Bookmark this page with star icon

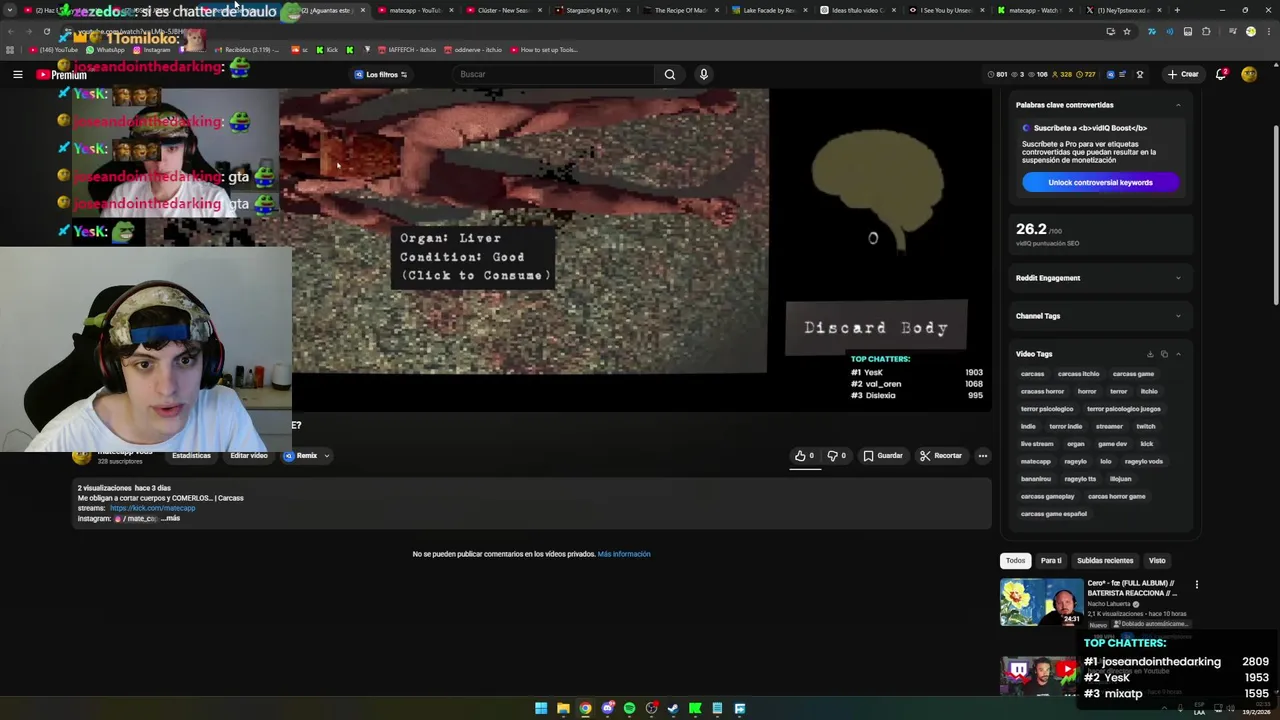(x=1127, y=31)
